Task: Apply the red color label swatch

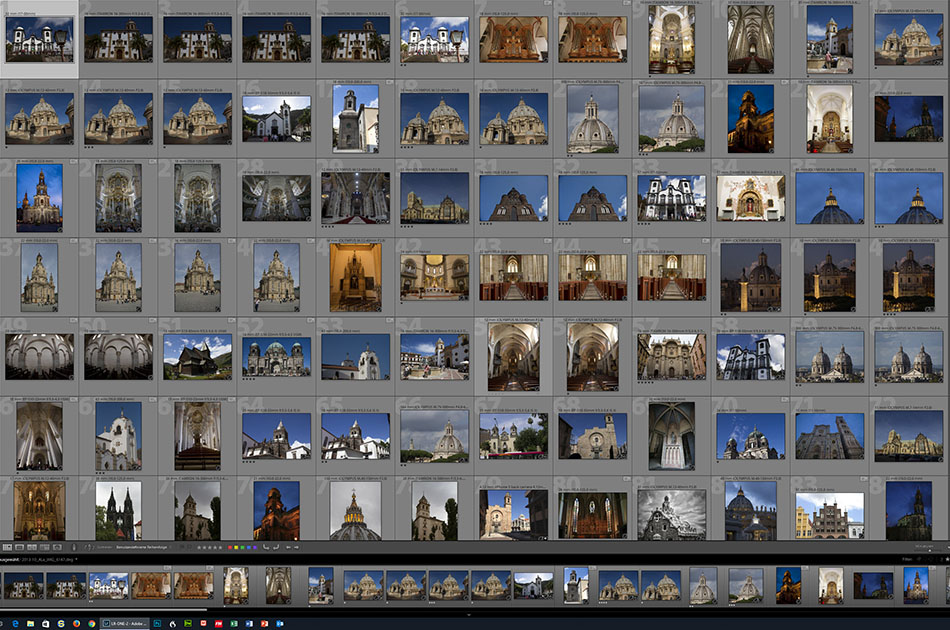Action: click(230, 547)
